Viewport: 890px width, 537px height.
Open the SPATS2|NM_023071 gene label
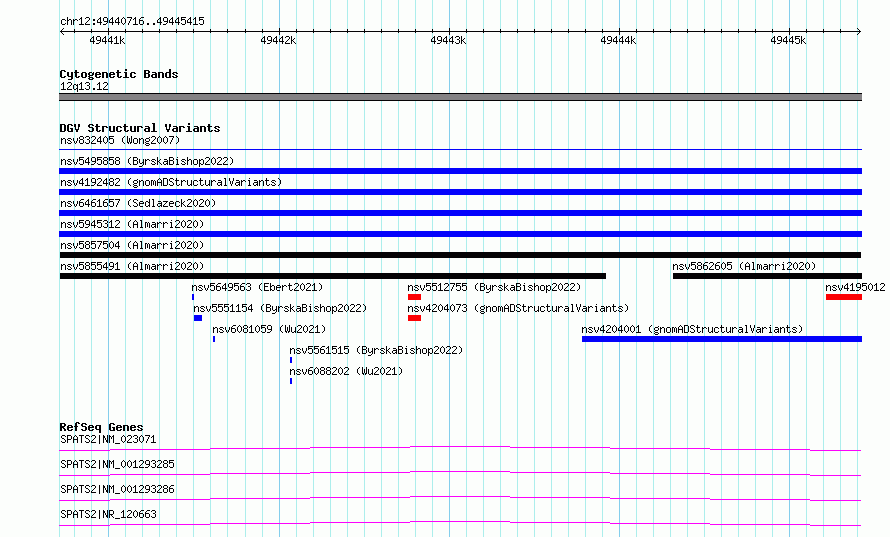click(108, 439)
